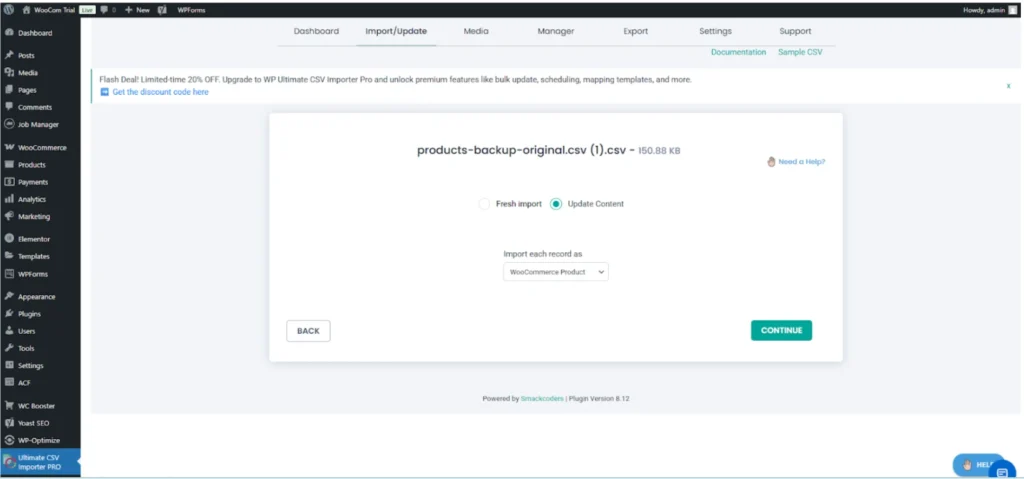Open the WooCommerce Product record type dropdown
The image size is (1024, 479).
coord(555,272)
